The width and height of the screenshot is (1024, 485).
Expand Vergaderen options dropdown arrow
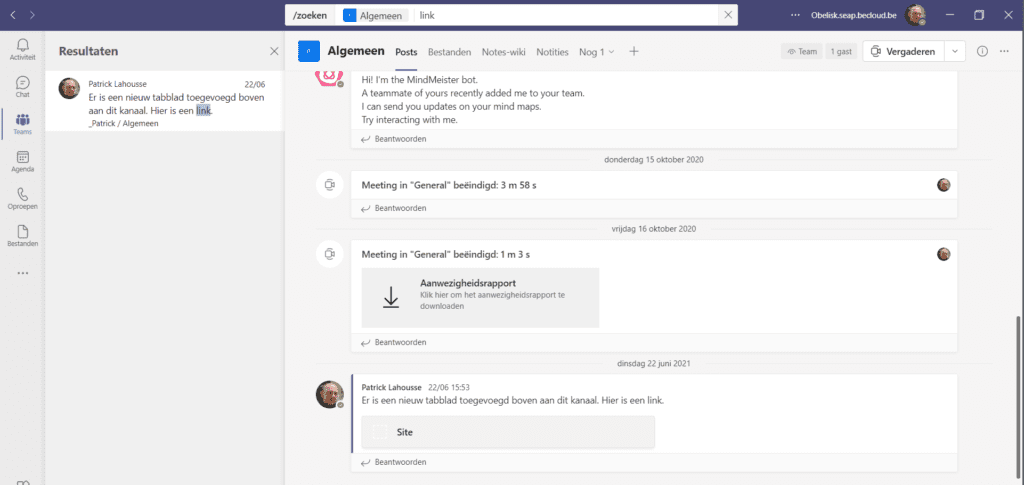point(955,52)
